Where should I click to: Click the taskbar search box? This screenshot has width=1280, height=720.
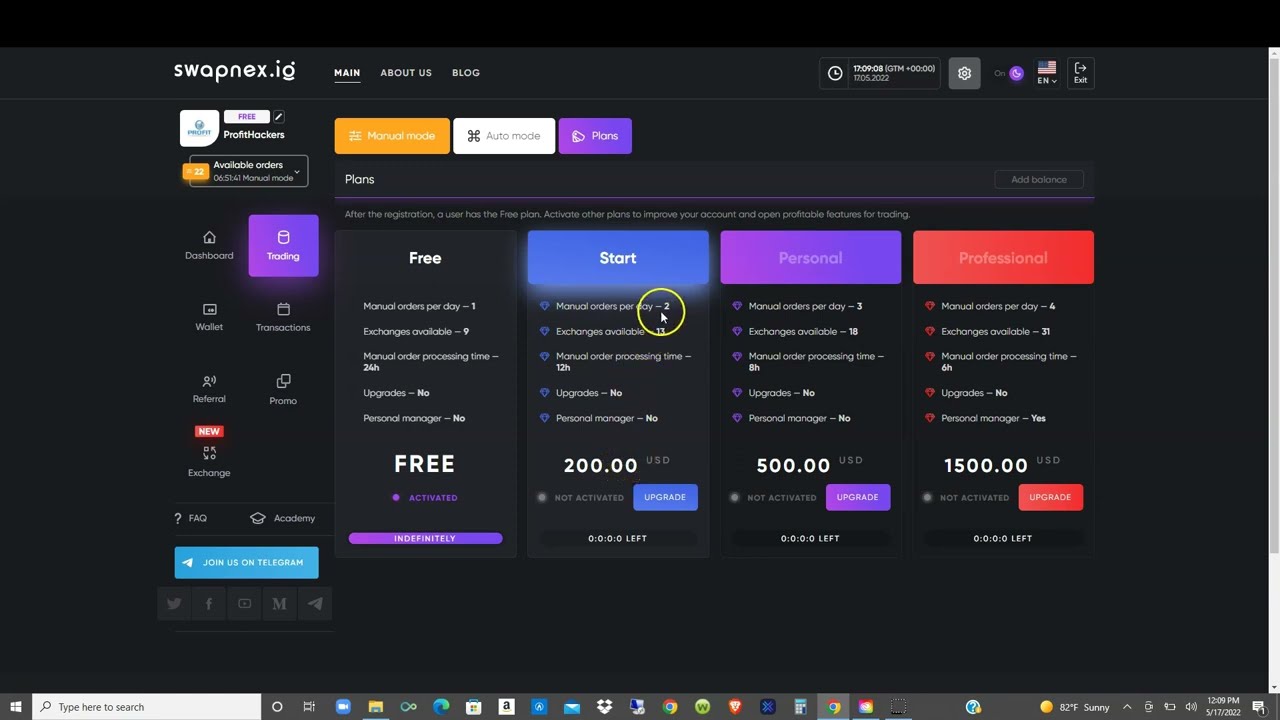147,707
